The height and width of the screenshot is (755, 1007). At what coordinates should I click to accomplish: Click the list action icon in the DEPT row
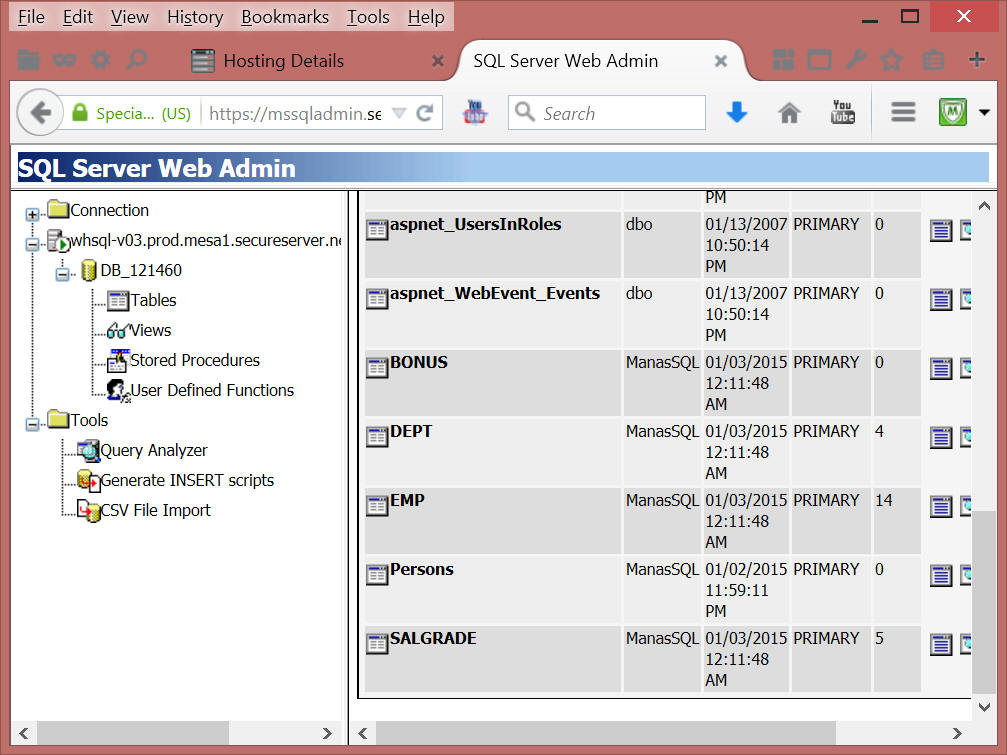[941, 438]
